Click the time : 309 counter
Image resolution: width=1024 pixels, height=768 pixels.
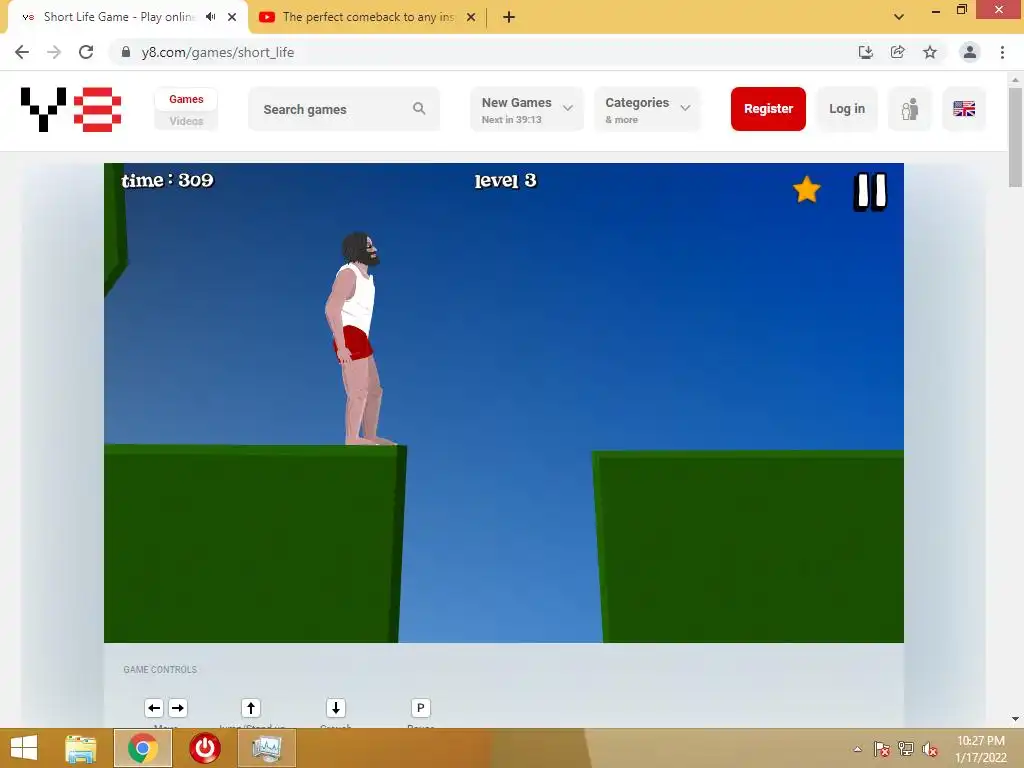coord(167,180)
